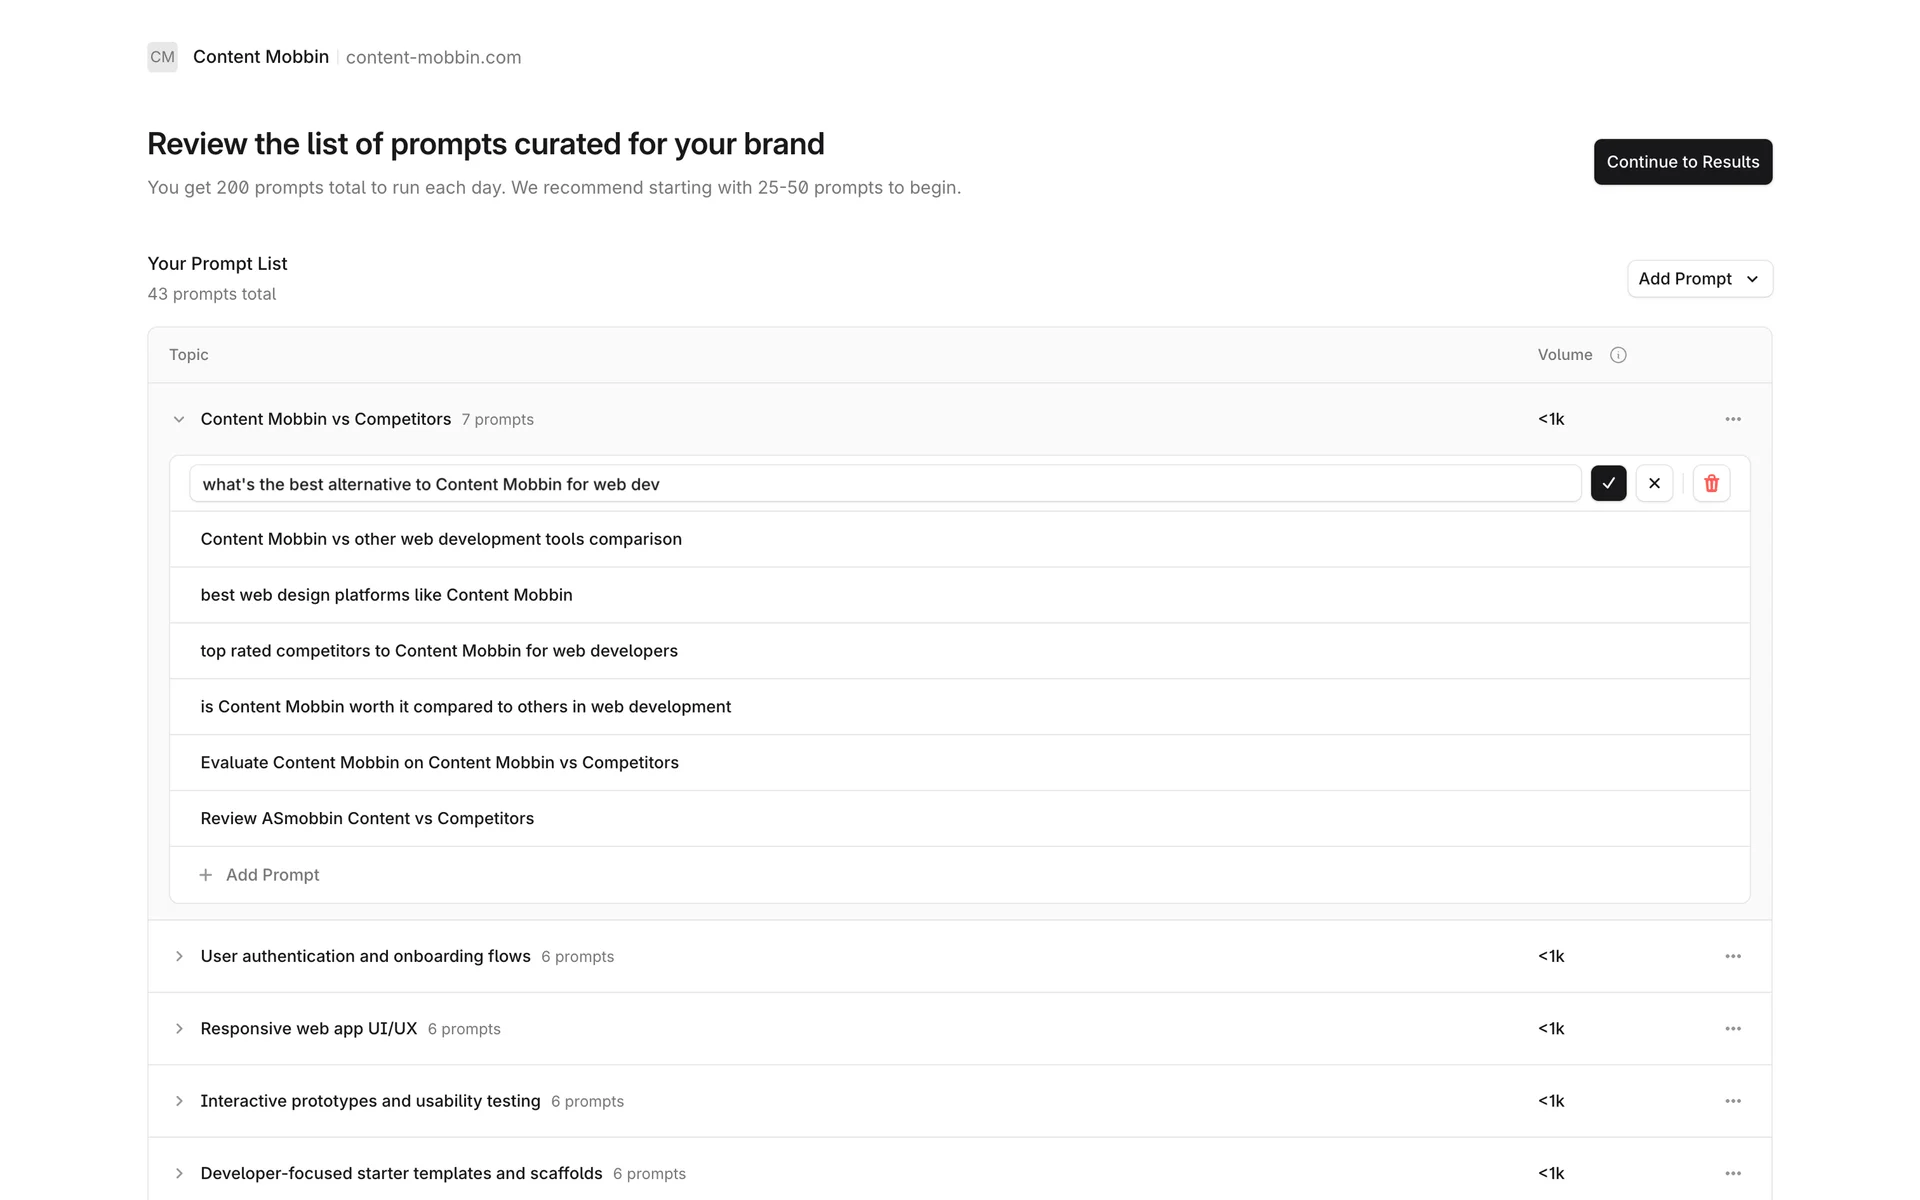Open more options for Responsive web app UI/UX

coord(1733,1029)
